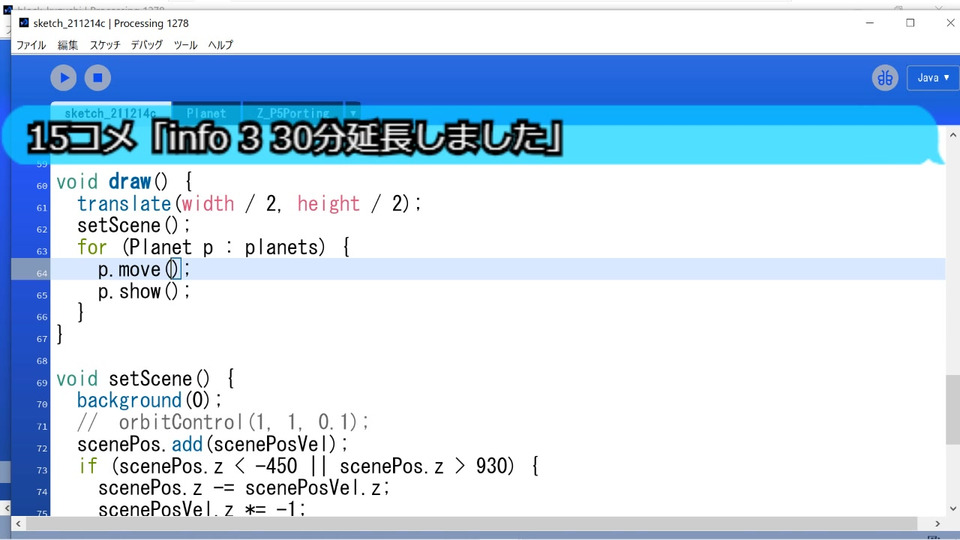
Task: Minimize the Processing window
Action: click(x=869, y=23)
